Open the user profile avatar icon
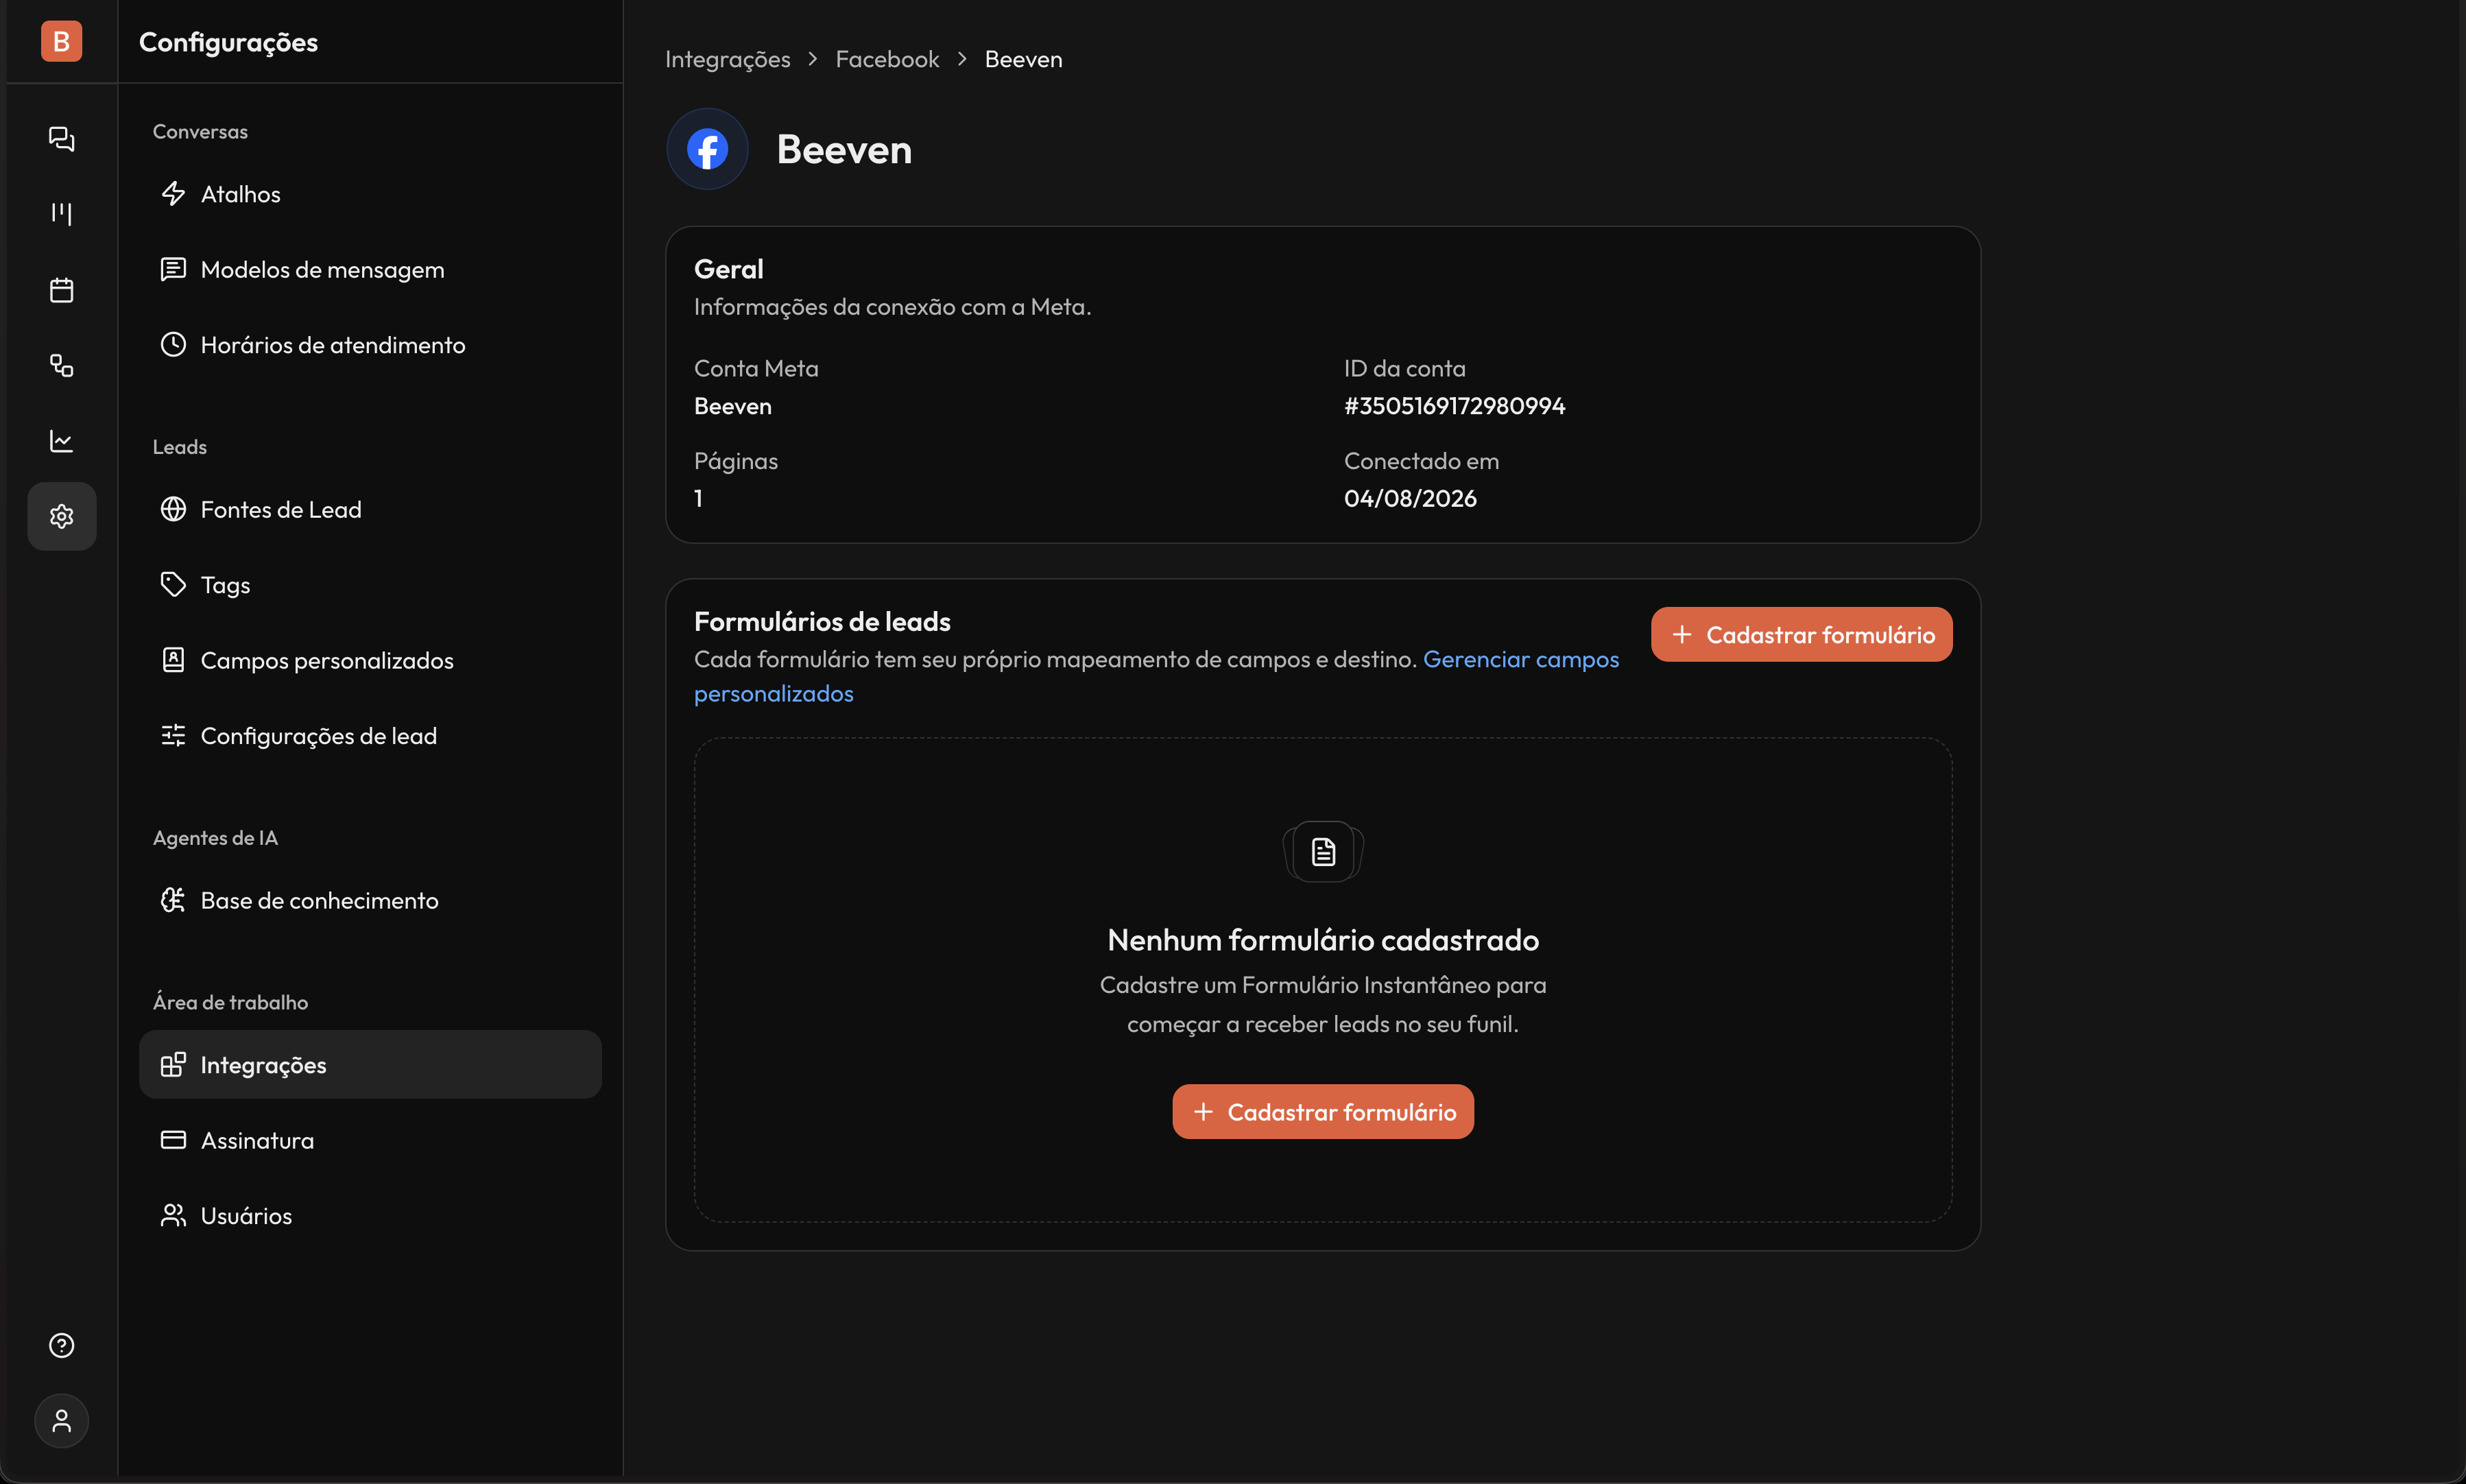This screenshot has height=1484, width=2466. click(61, 1421)
